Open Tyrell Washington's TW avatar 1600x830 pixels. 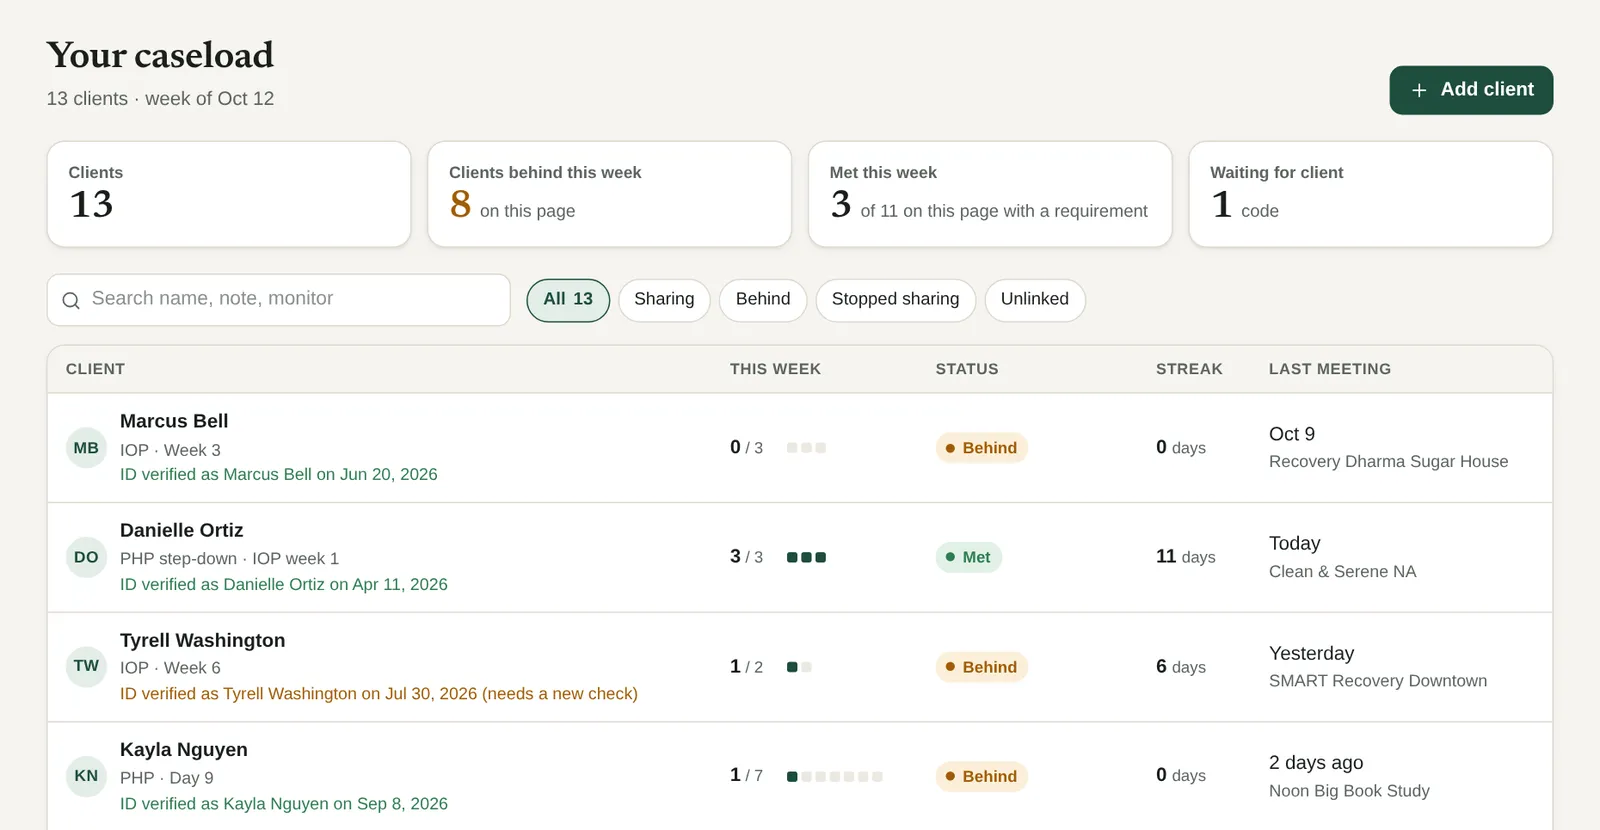(x=86, y=666)
